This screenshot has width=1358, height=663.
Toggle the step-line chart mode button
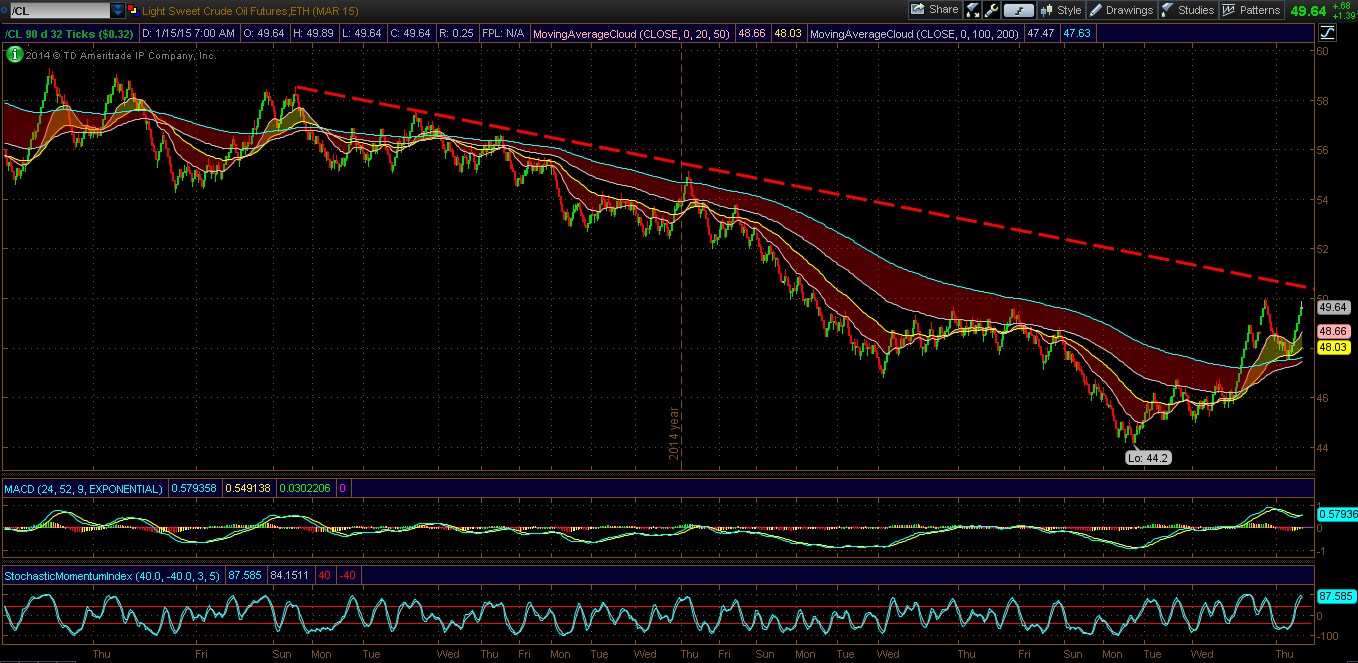[1018, 10]
